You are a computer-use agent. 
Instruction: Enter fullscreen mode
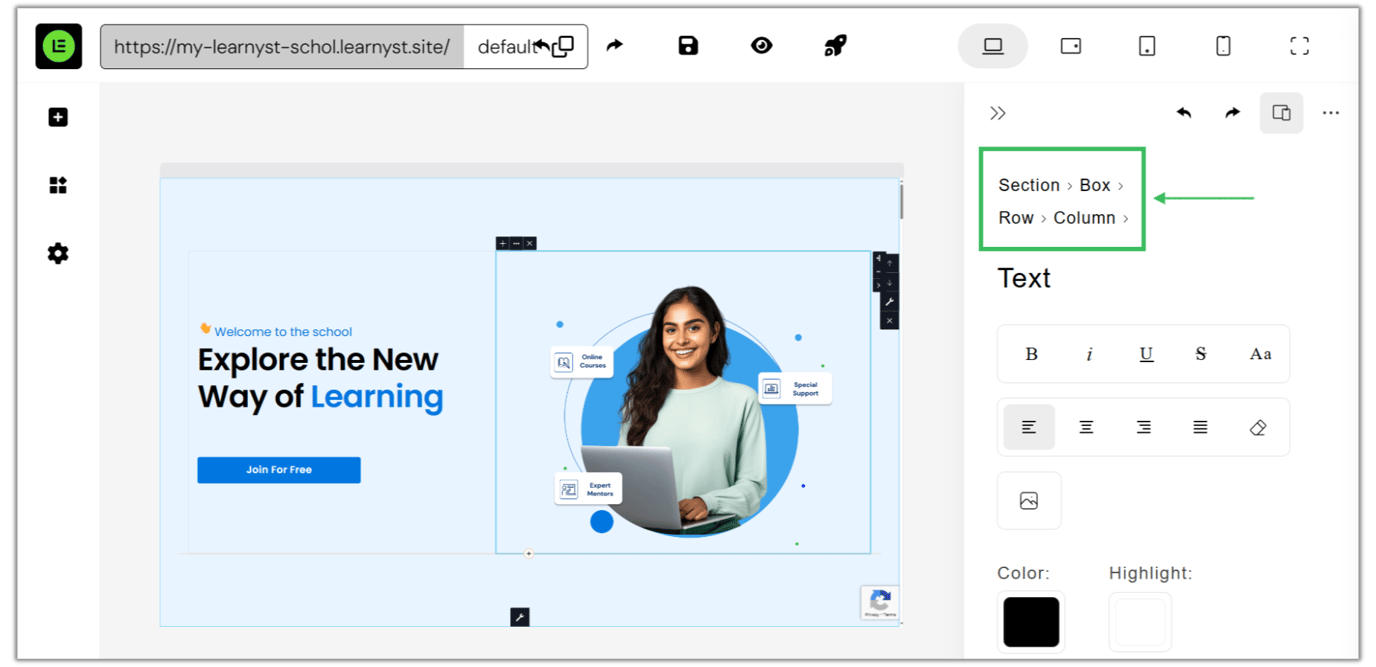point(1299,46)
